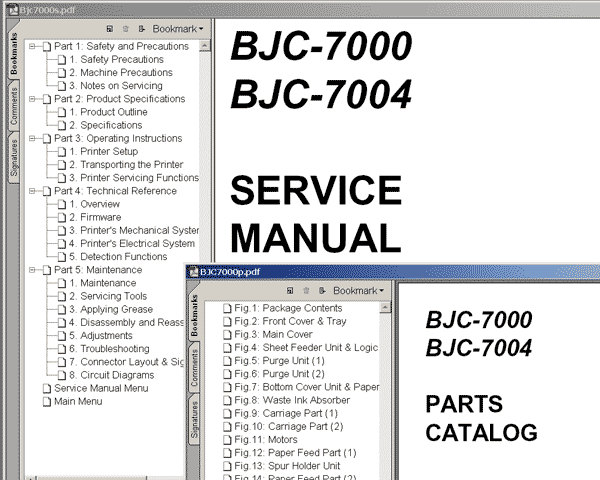Click the BJC7000p.pdf window title bar
600x480 pixels.
coord(393,272)
